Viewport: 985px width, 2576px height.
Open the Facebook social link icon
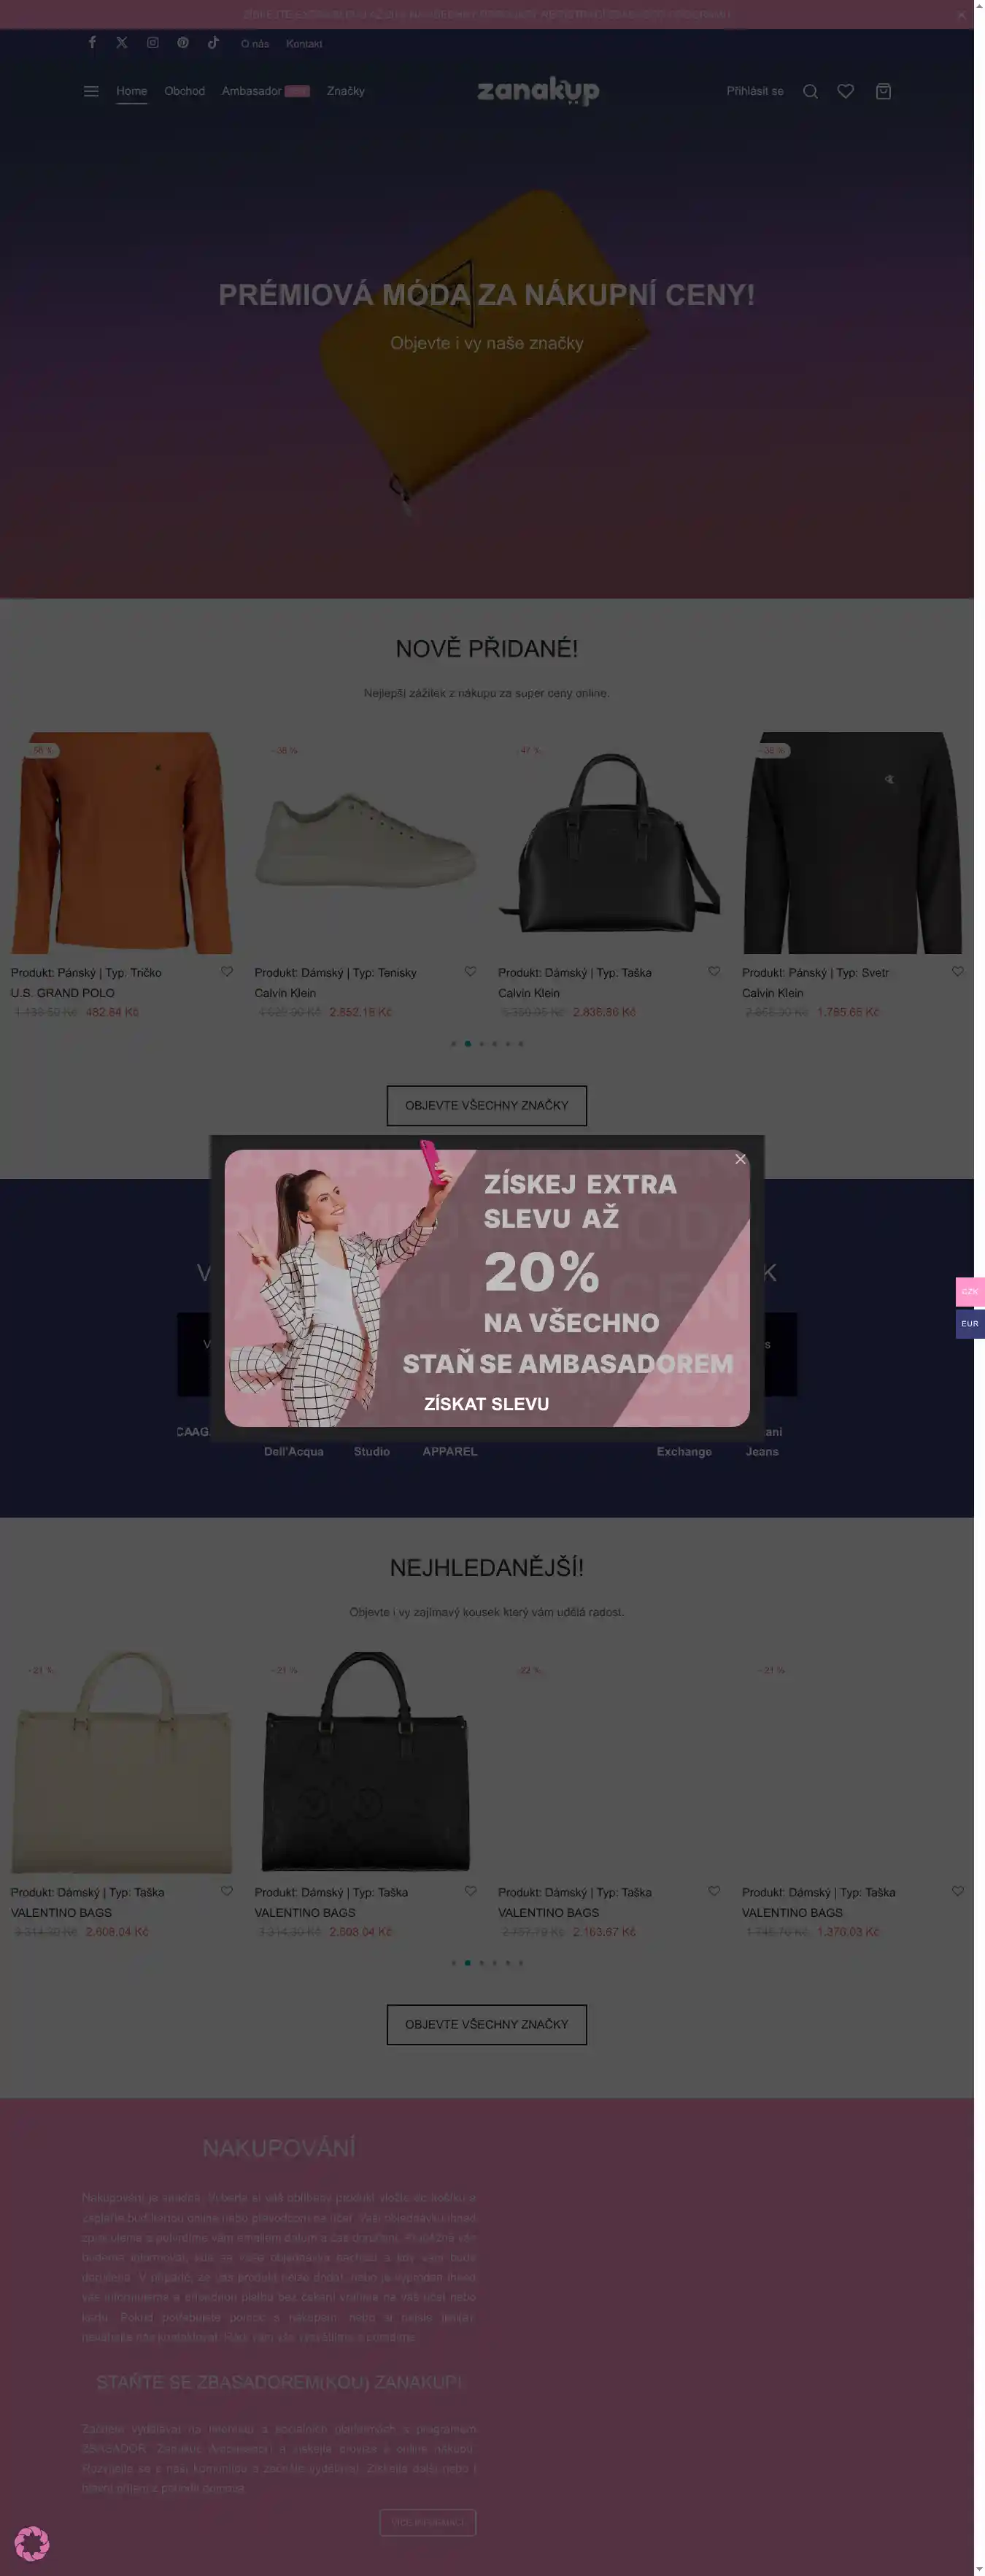92,42
